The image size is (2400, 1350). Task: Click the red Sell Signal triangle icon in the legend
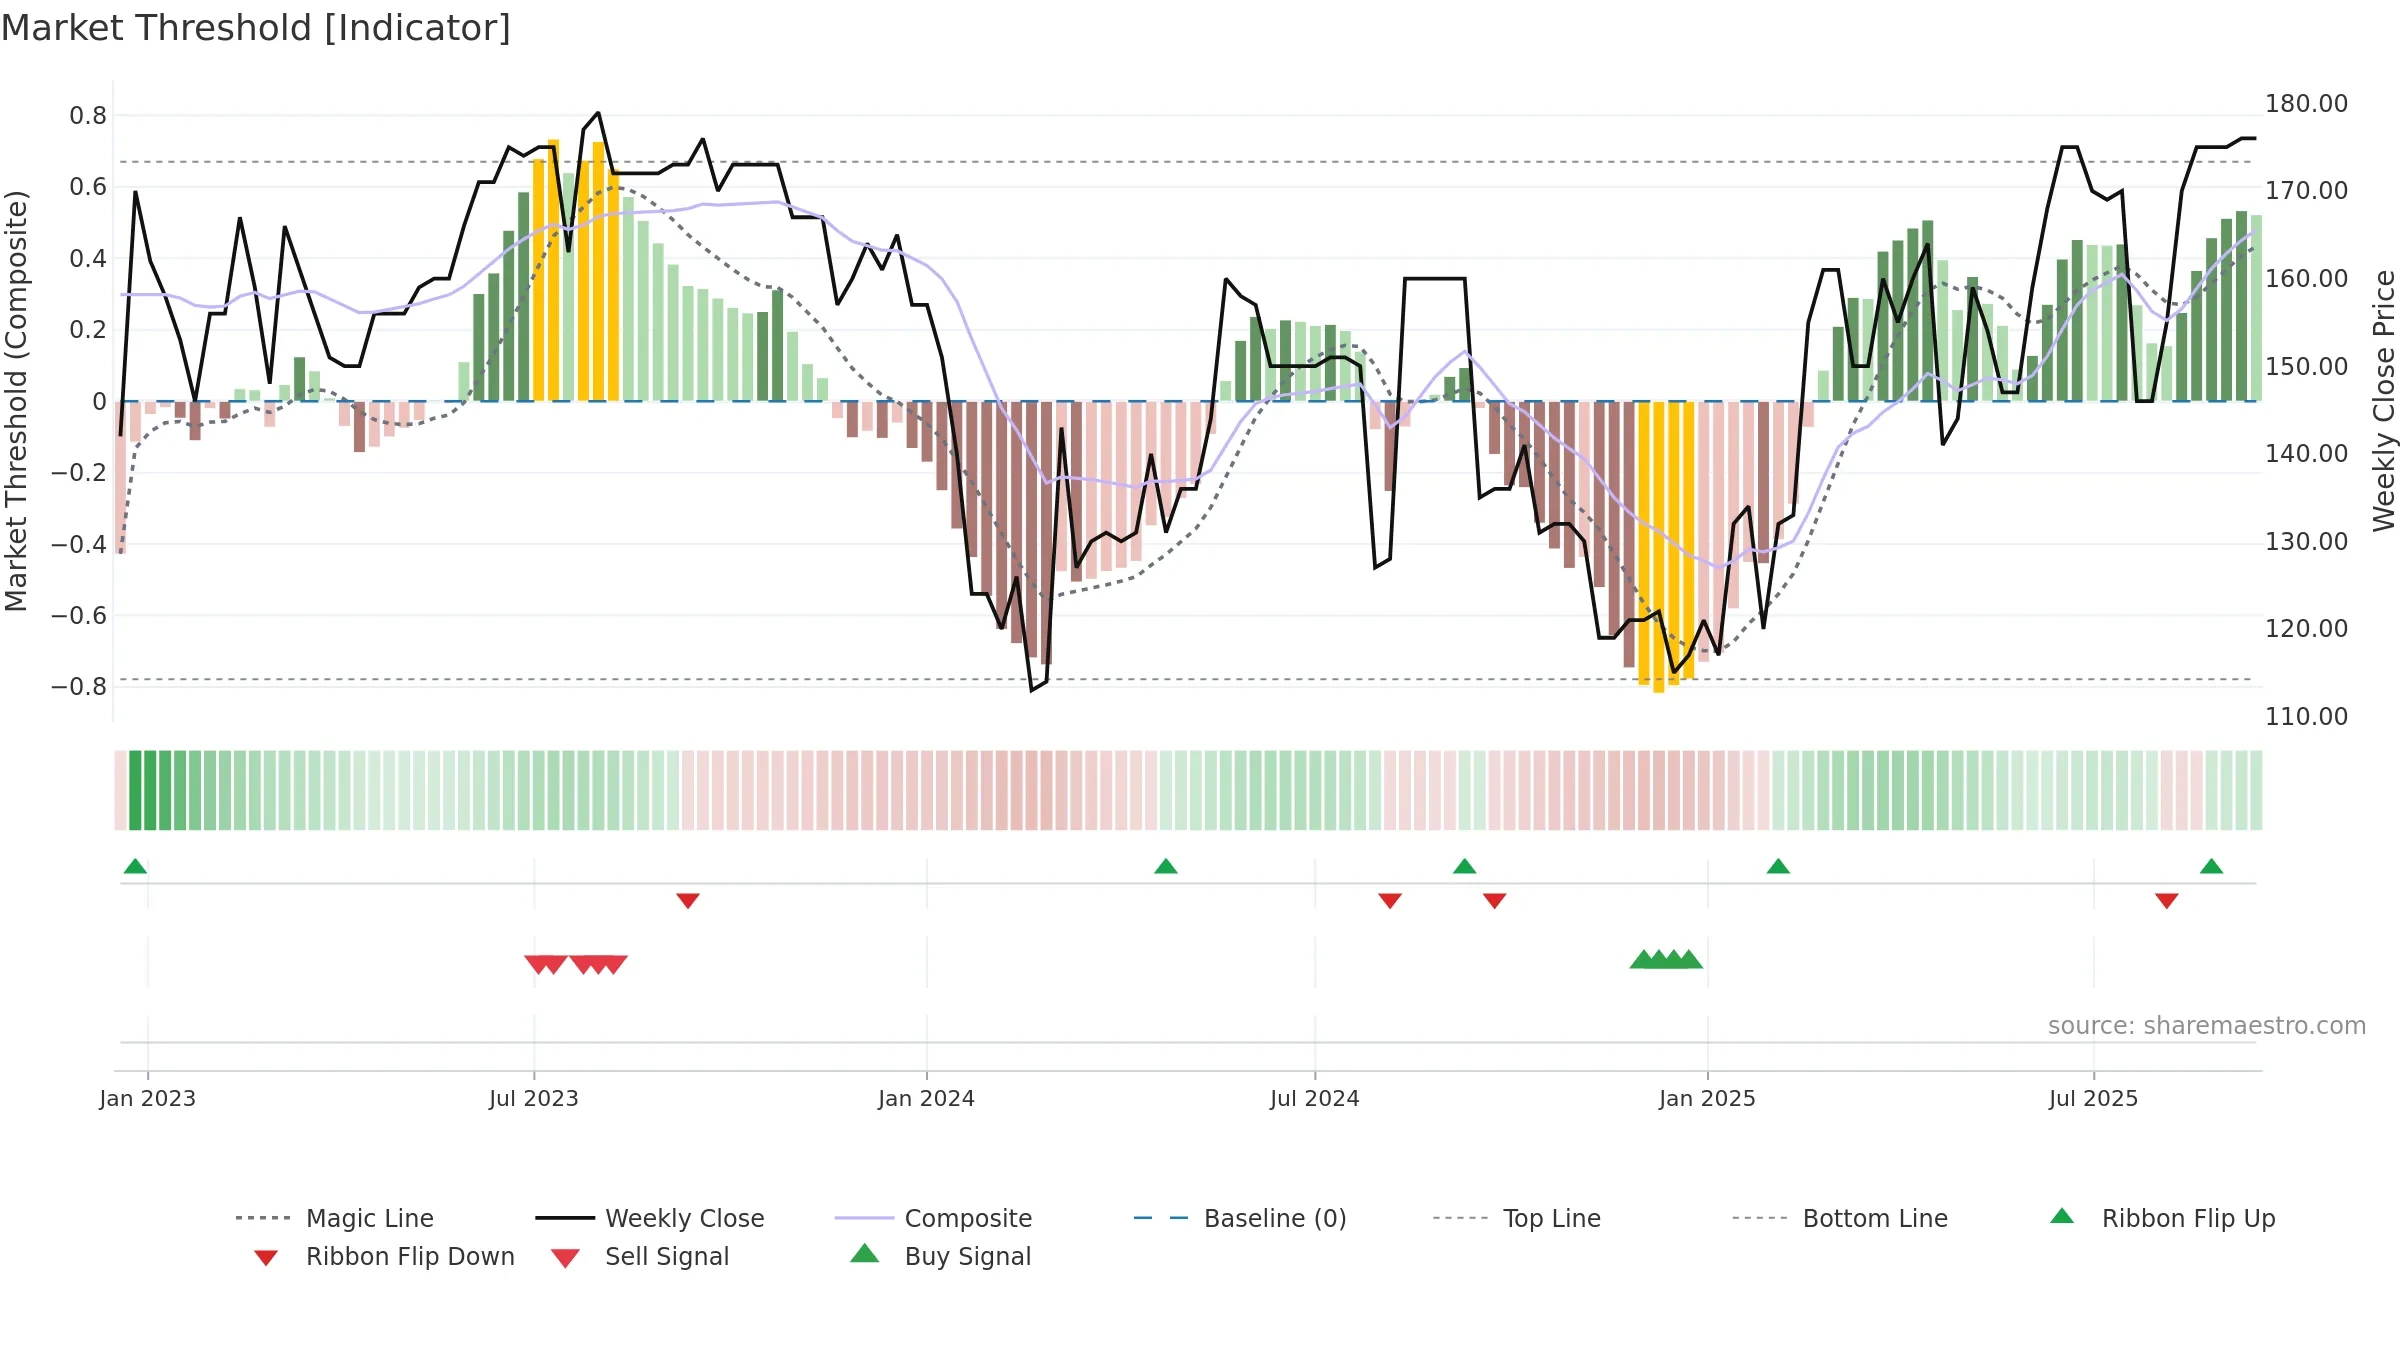coord(565,1258)
